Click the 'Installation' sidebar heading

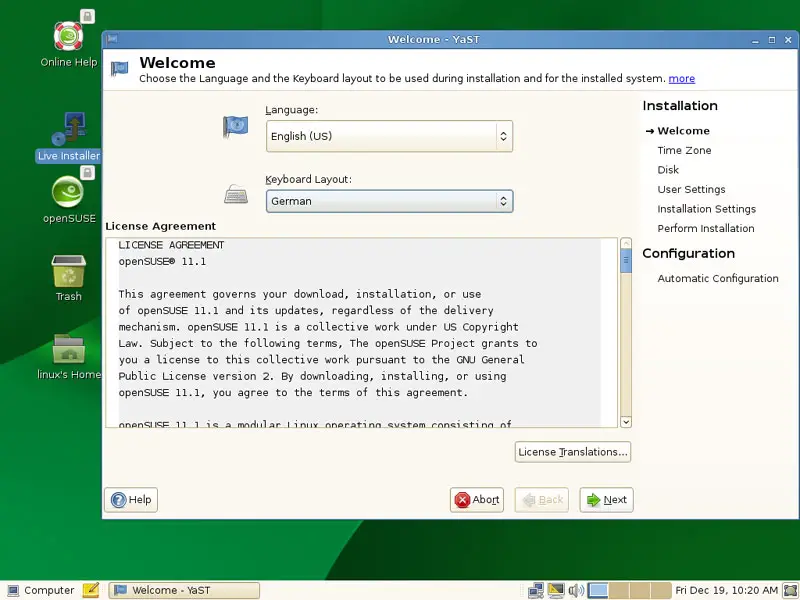[x=680, y=106]
